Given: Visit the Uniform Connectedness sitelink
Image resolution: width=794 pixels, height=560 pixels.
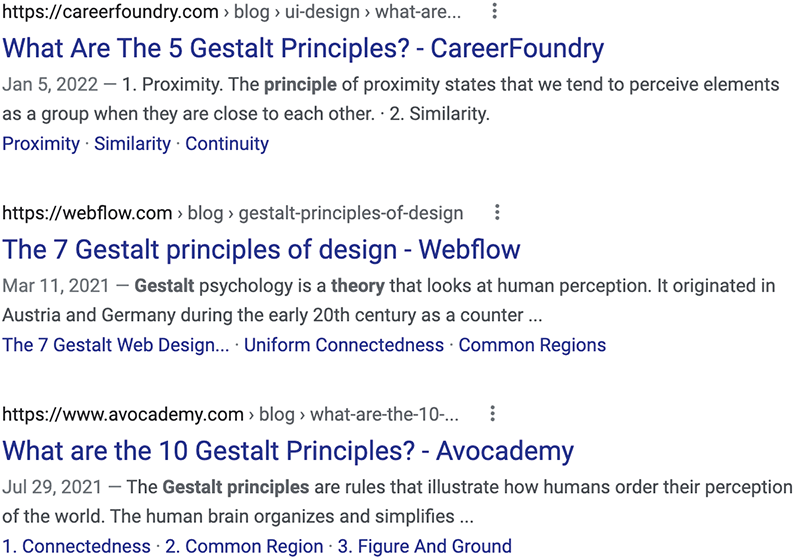Looking at the screenshot, I should pyautogui.click(x=344, y=345).
